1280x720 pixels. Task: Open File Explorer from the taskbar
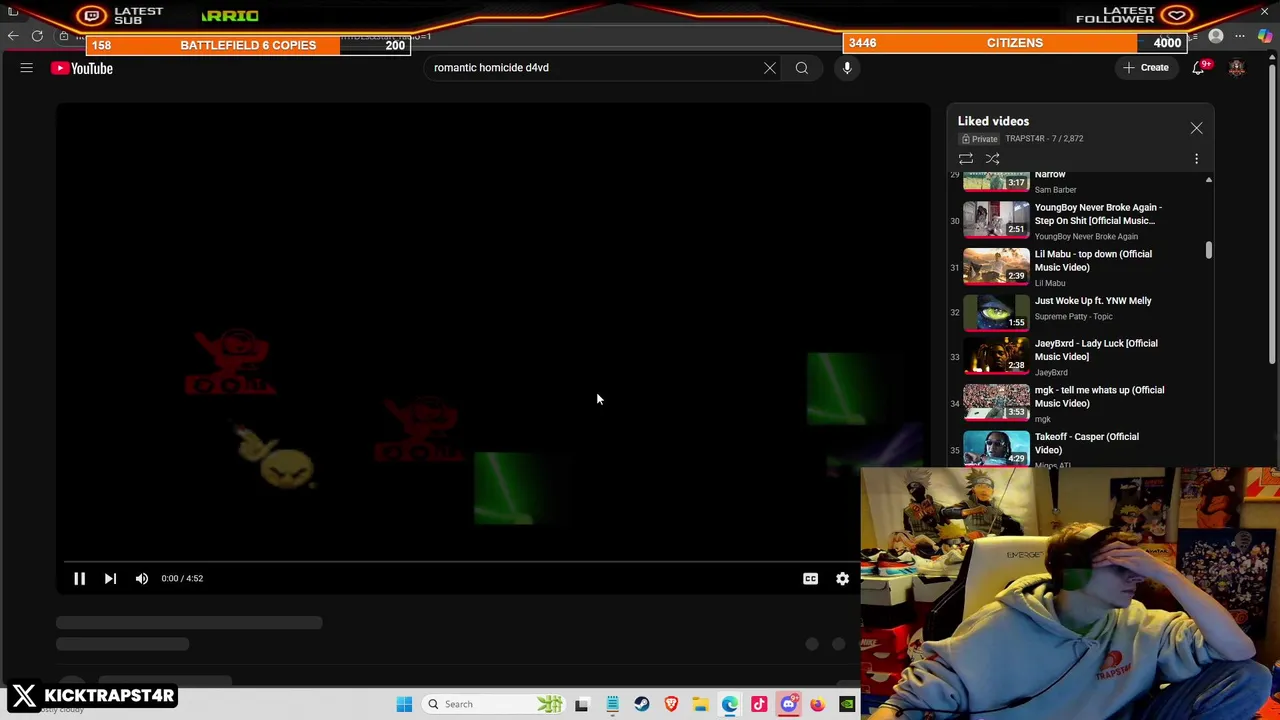[700, 704]
